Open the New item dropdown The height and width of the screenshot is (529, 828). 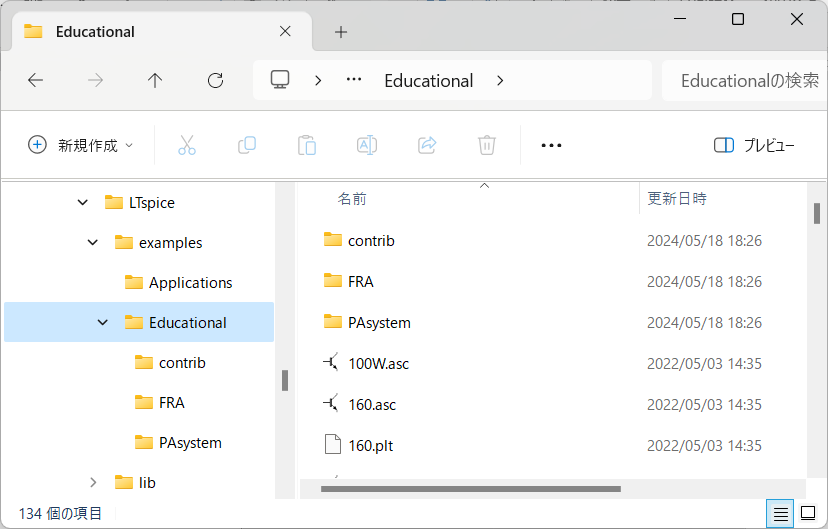pyautogui.click(x=80, y=145)
